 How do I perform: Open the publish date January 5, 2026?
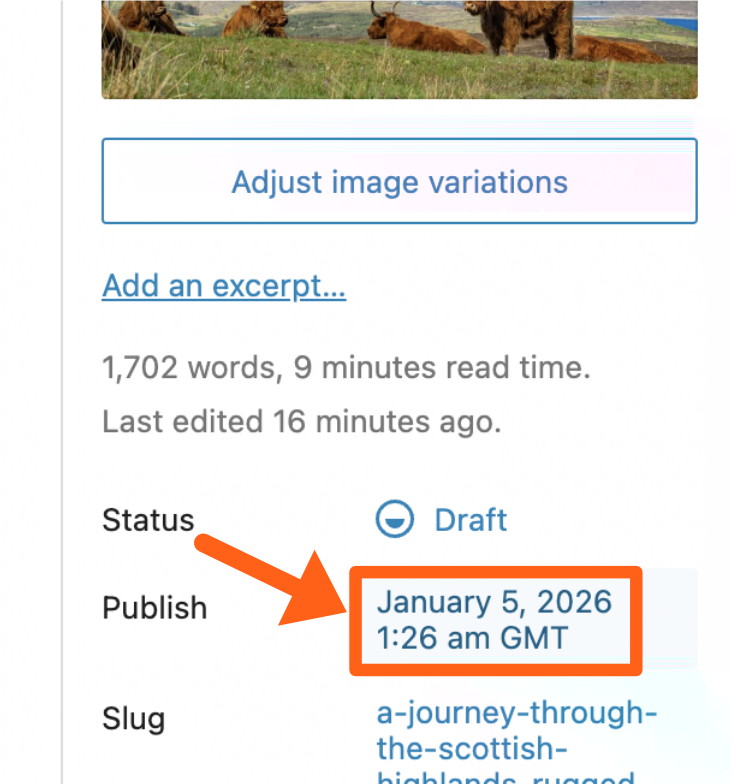coord(494,603)
